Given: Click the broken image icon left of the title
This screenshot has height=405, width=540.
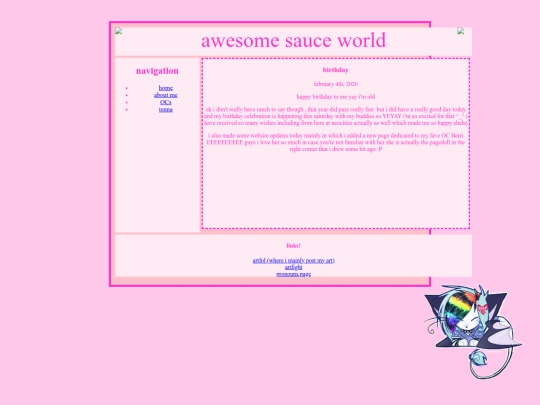Looking at the screenshot, I should (118, 31).
